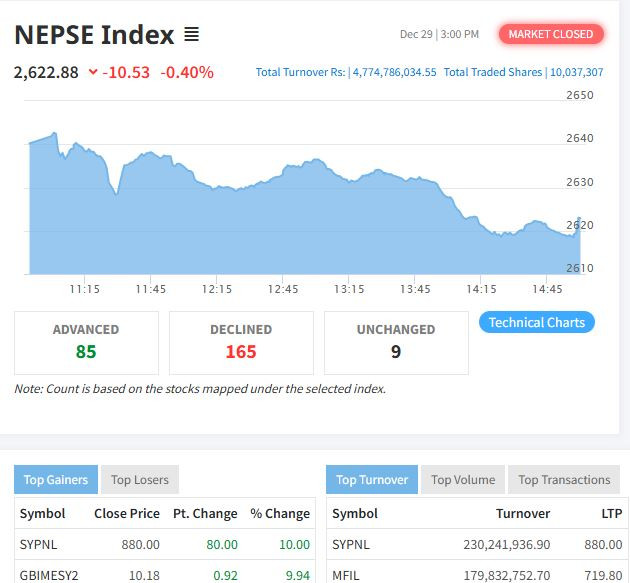This screenshot has height=583, width=630.
Task: Click the Declined count box showing 165
Action: 241,342
